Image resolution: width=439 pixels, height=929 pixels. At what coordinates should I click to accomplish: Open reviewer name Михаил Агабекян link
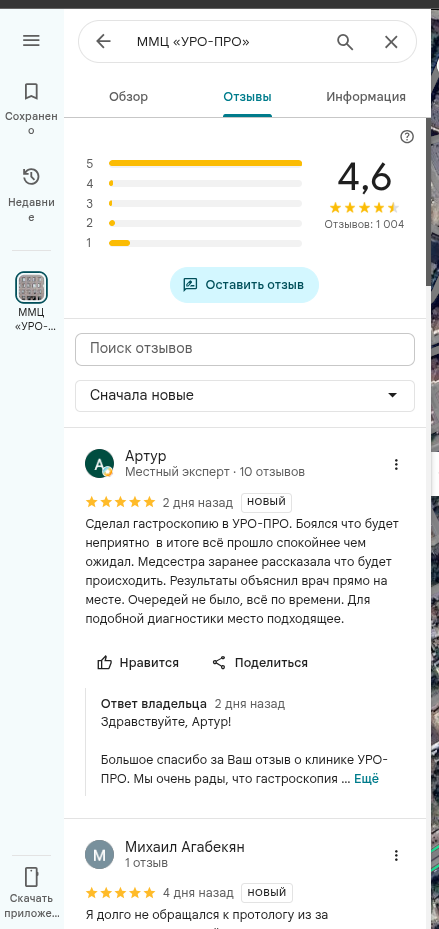[185, 847]
